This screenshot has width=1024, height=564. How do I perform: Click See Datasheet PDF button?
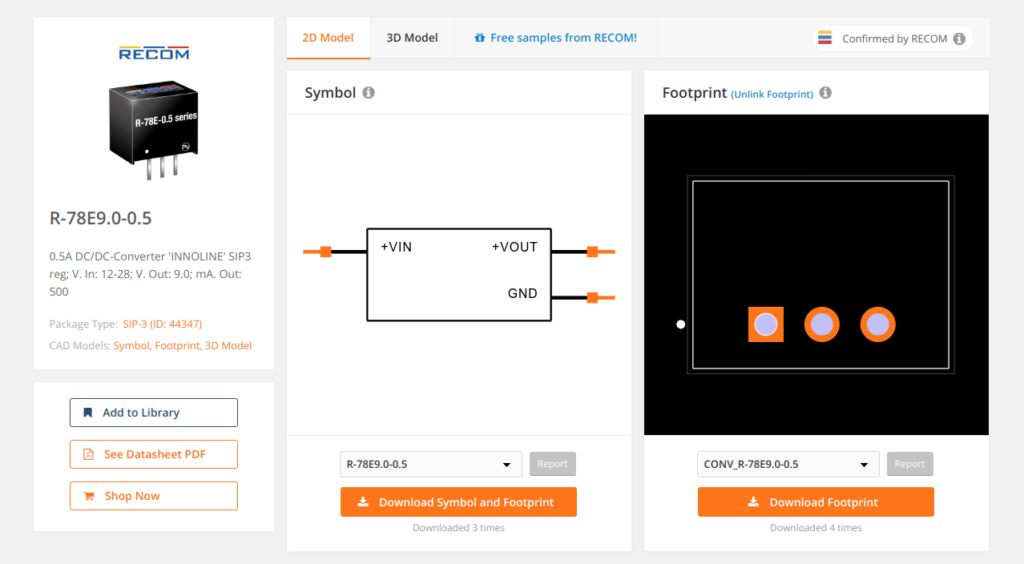coord(153,454)
